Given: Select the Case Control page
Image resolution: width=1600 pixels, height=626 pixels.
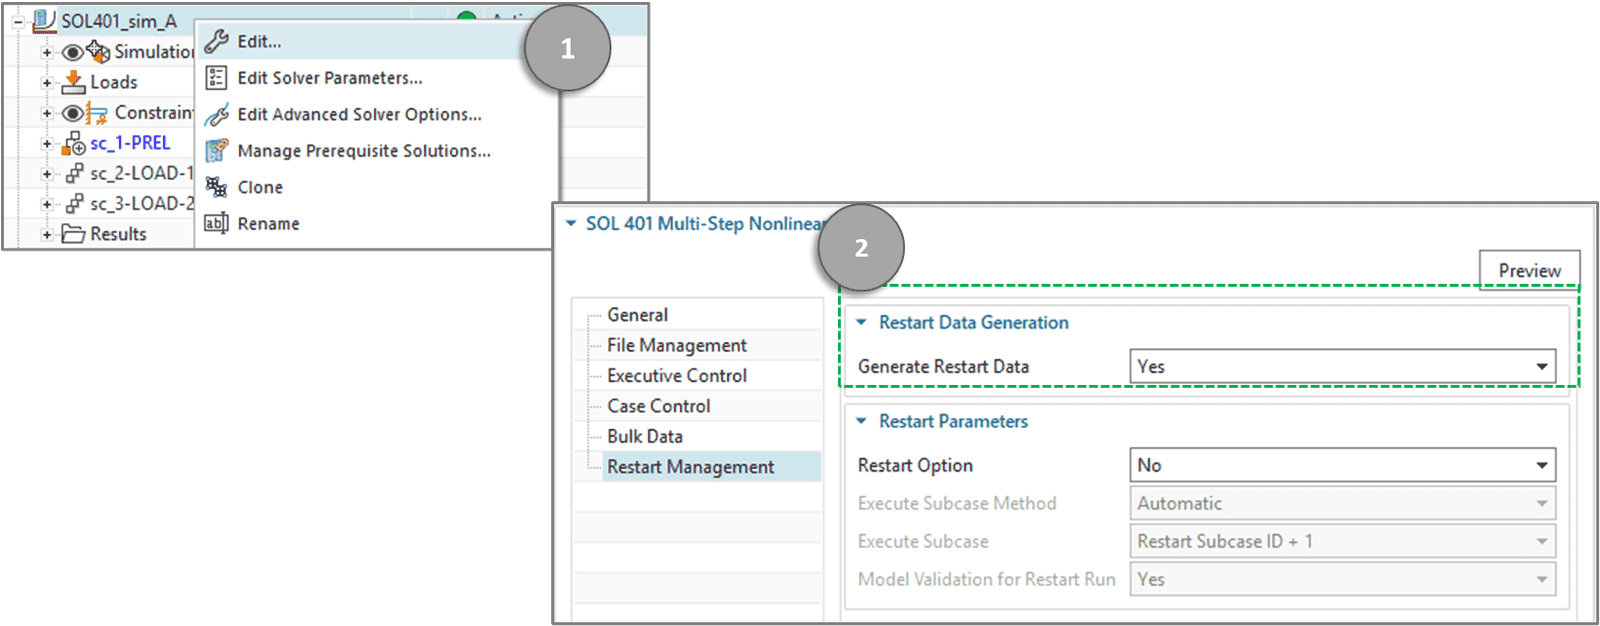Looking at the screenshot, I should click(x=659, y=406).
